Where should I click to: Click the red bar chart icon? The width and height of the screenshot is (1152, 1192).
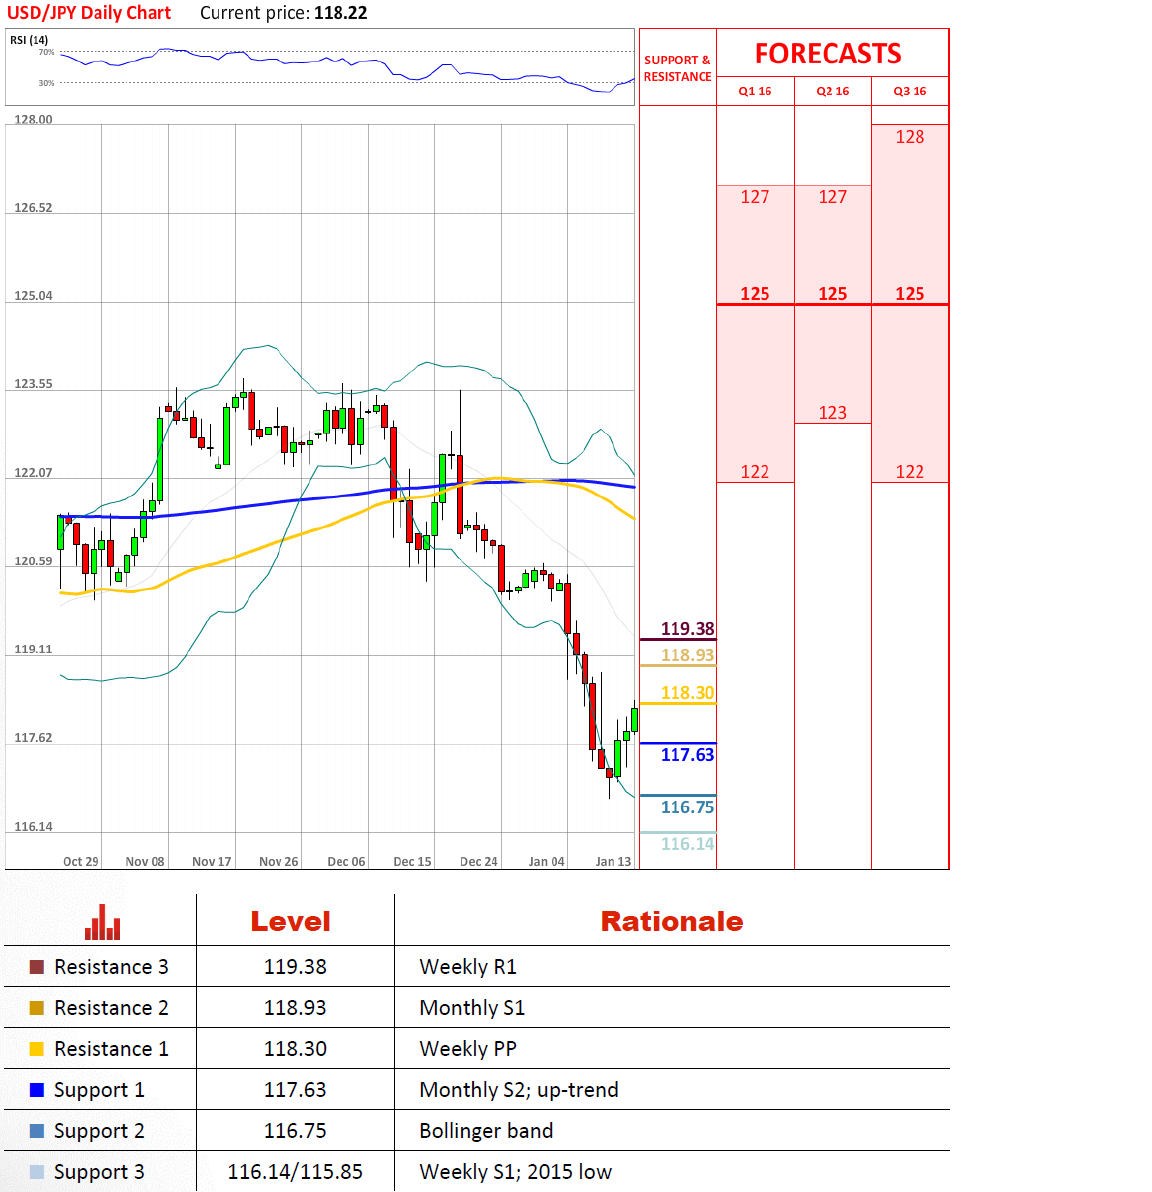tap(103, 922)
